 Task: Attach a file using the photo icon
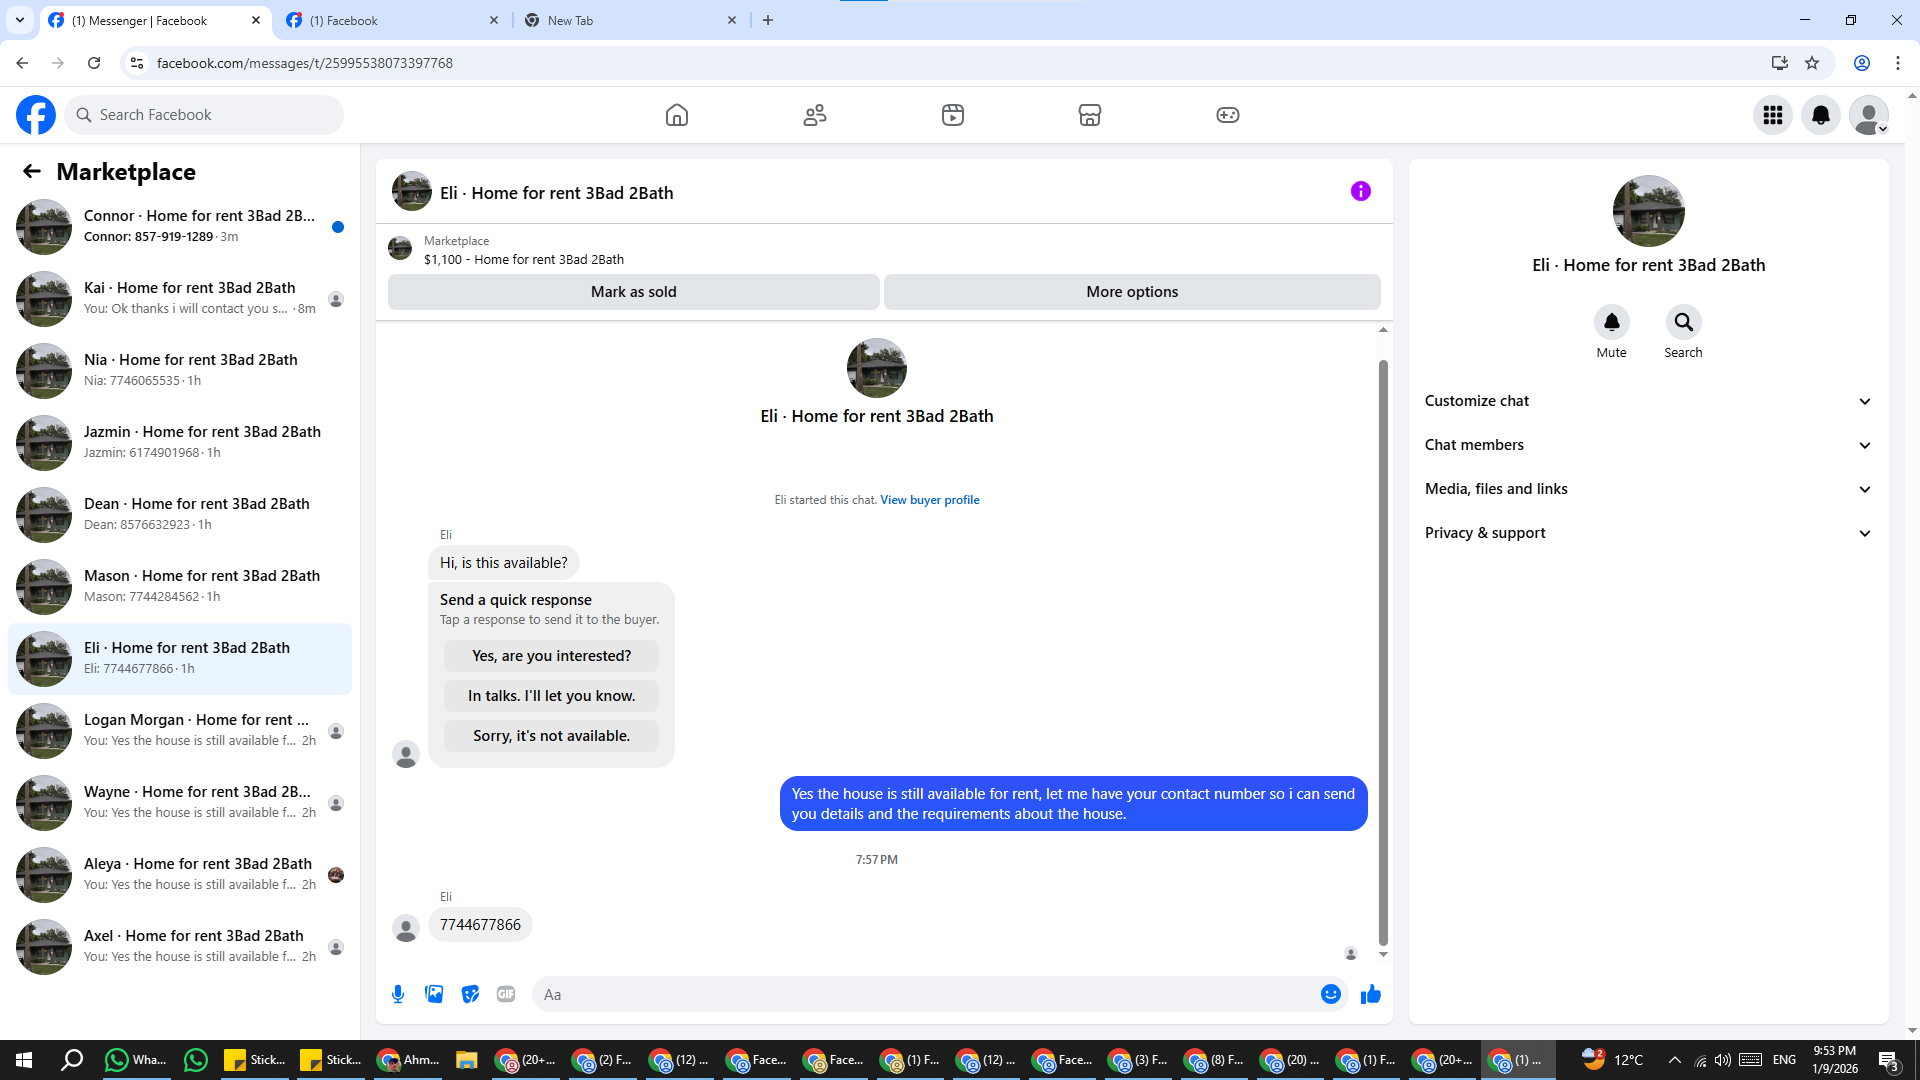click(x=434, y=994)
